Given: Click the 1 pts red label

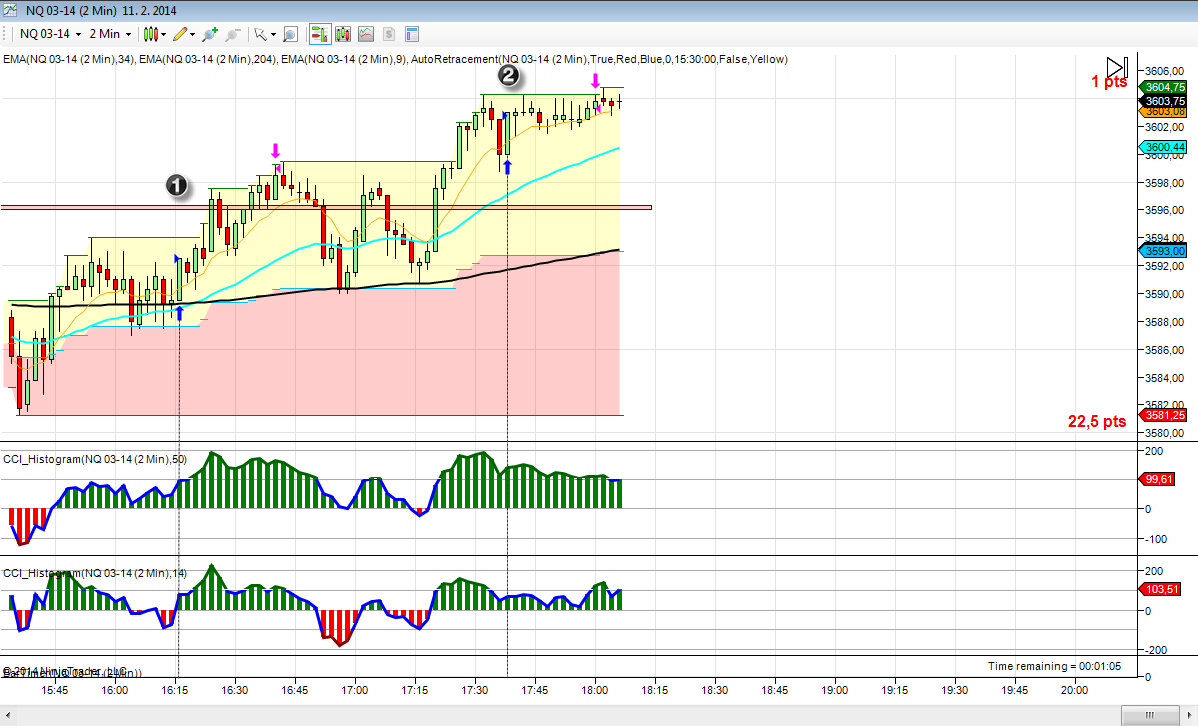Looking at the screenshot, I should click(x=1109, y=82).
